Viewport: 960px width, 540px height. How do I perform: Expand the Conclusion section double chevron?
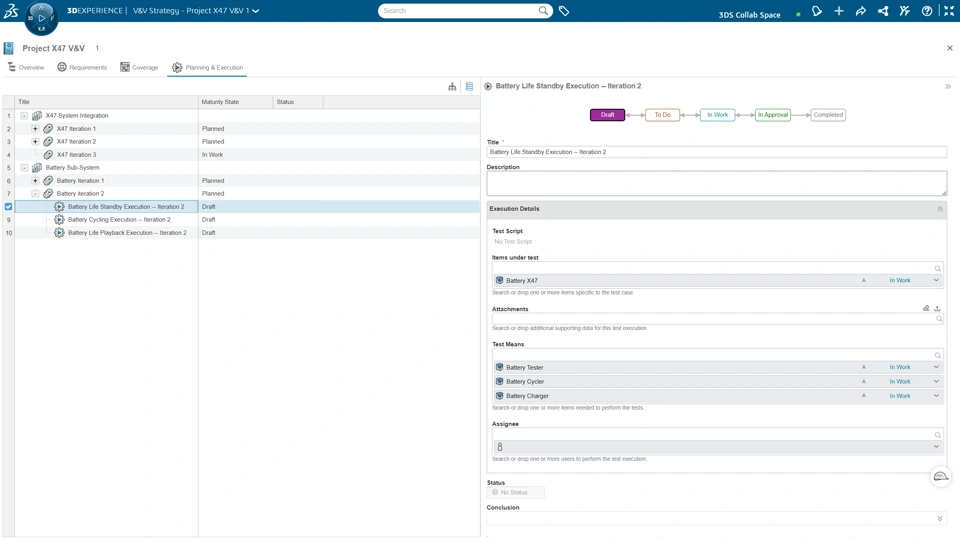pos(940,519)
